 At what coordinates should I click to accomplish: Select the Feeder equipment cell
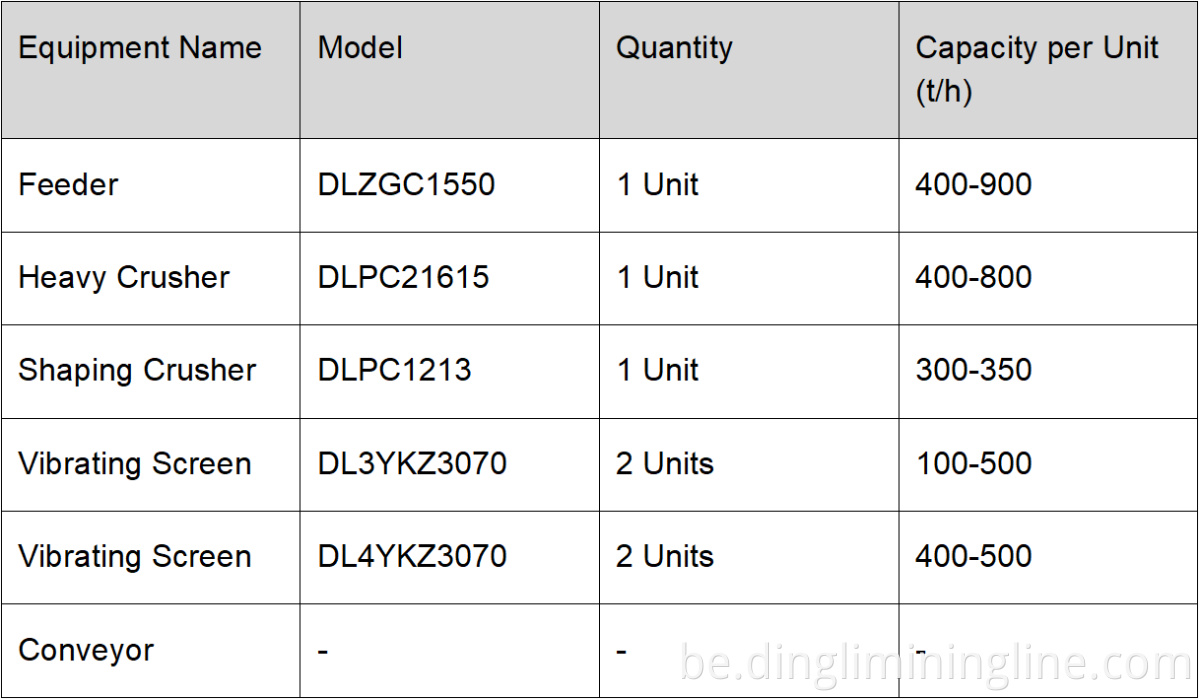[68, 185]
